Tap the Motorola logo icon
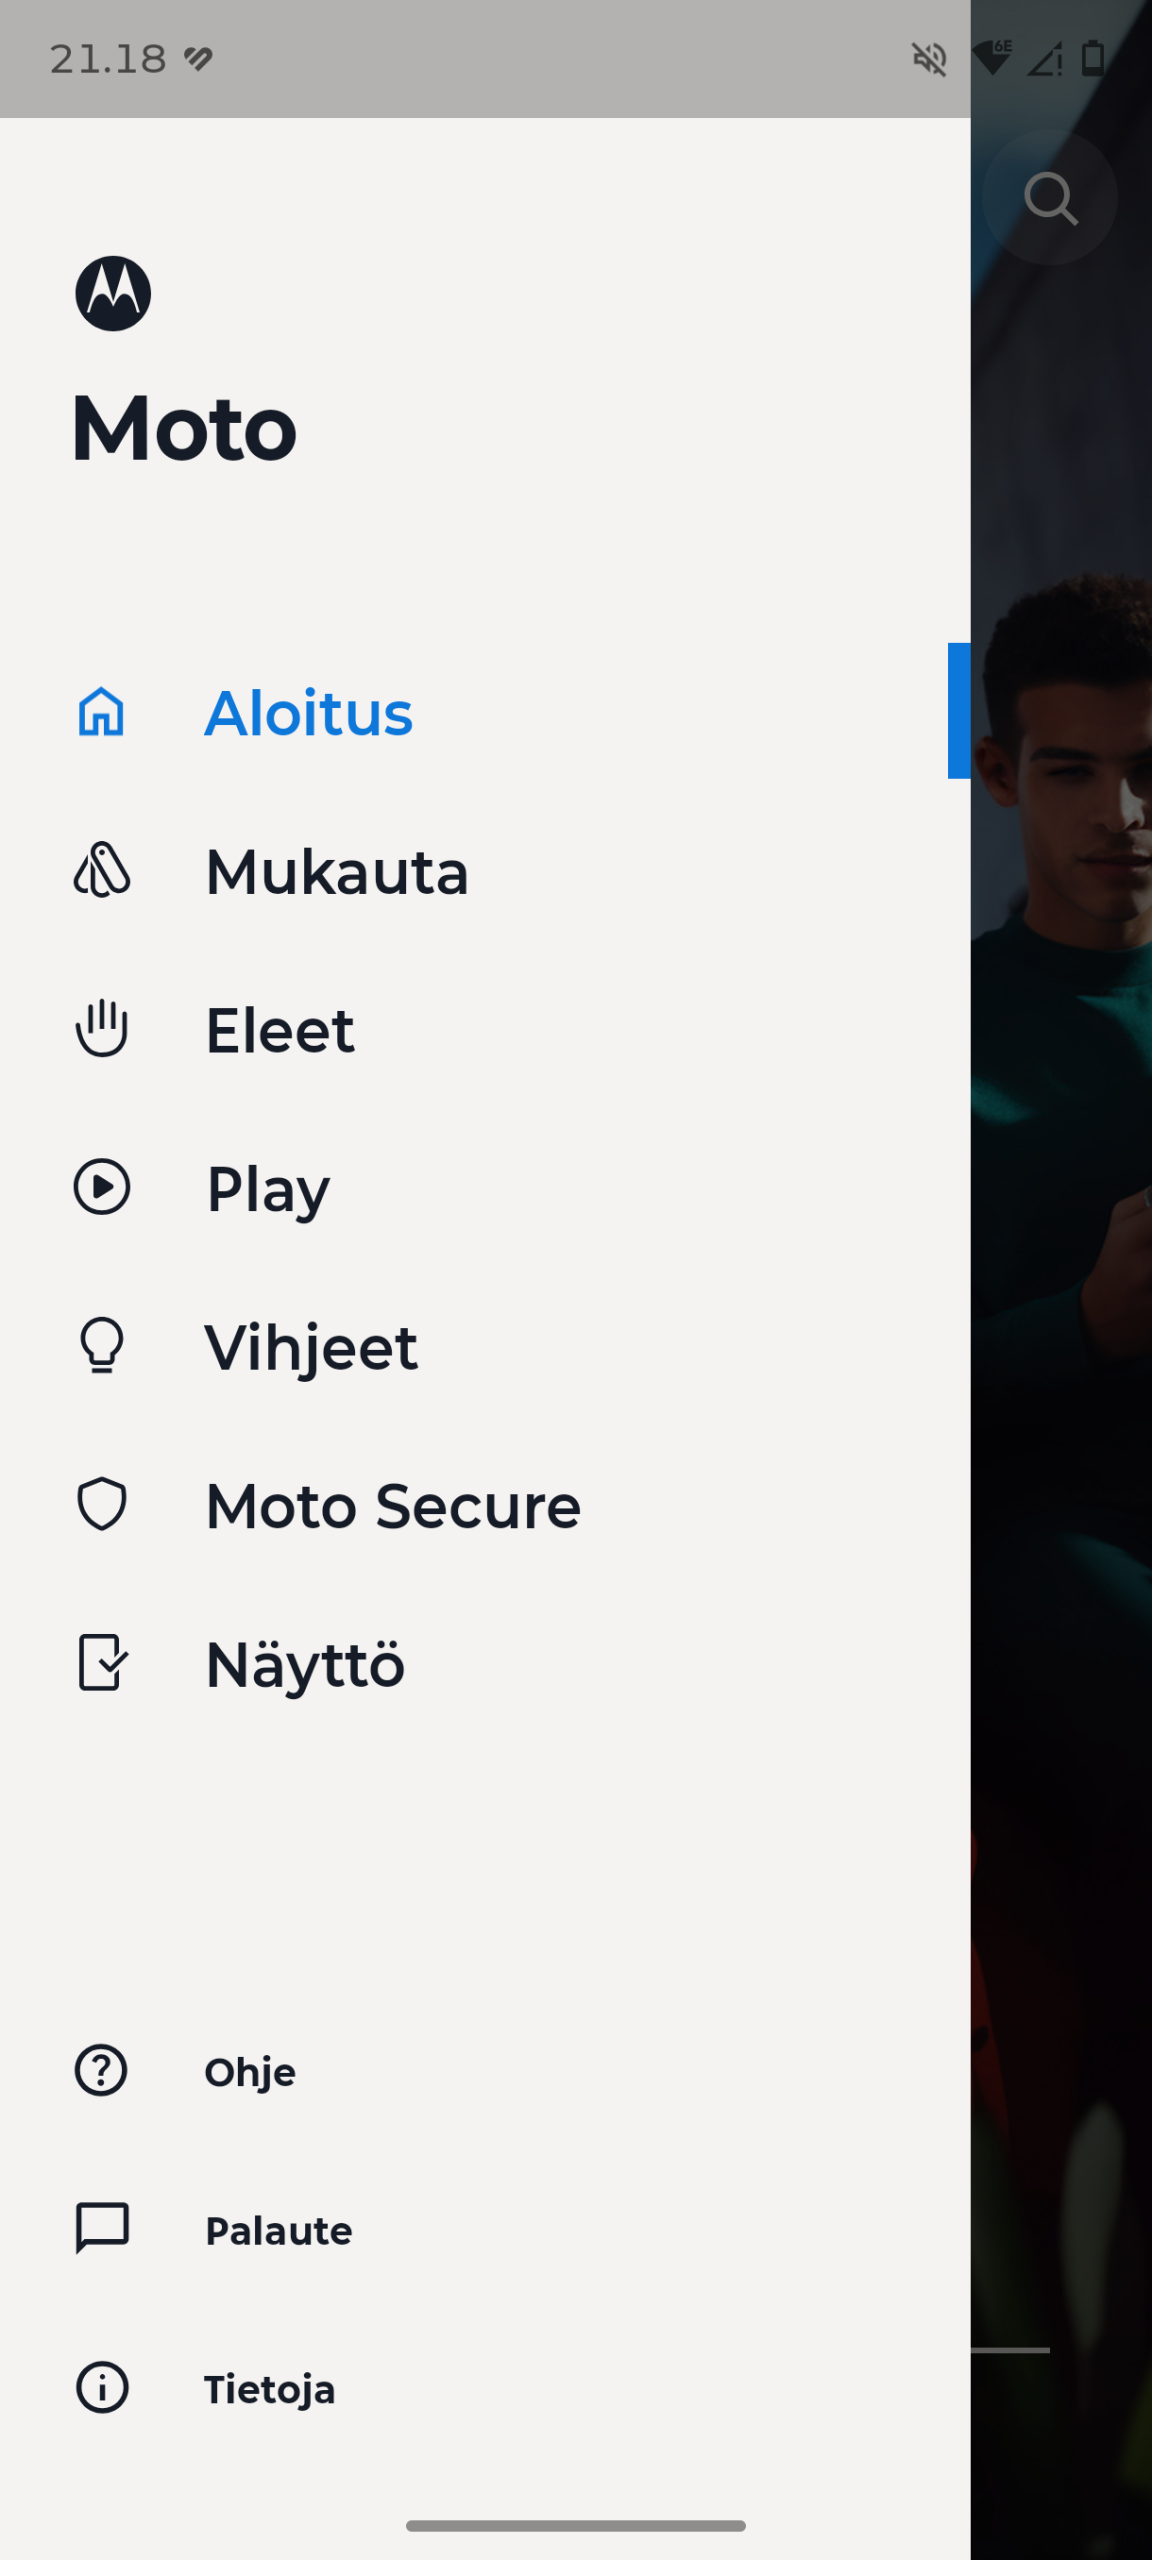1152x2560 pixels. point(113,293)
